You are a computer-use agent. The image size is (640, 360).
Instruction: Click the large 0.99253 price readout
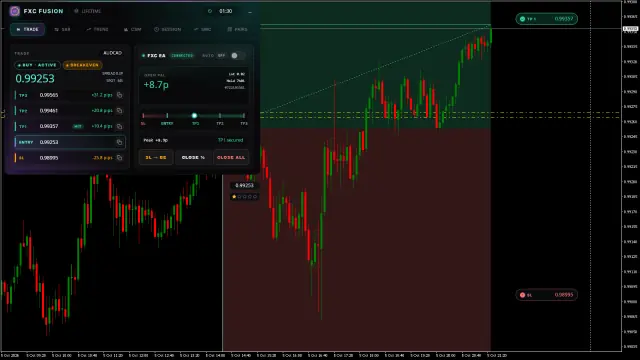coord(35,78)
